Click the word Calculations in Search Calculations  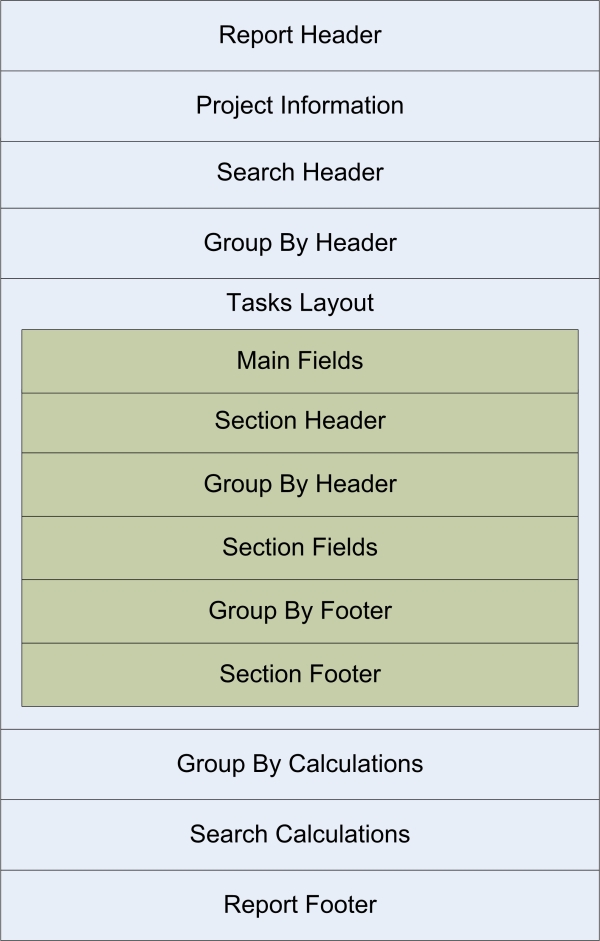coord(343,834)
